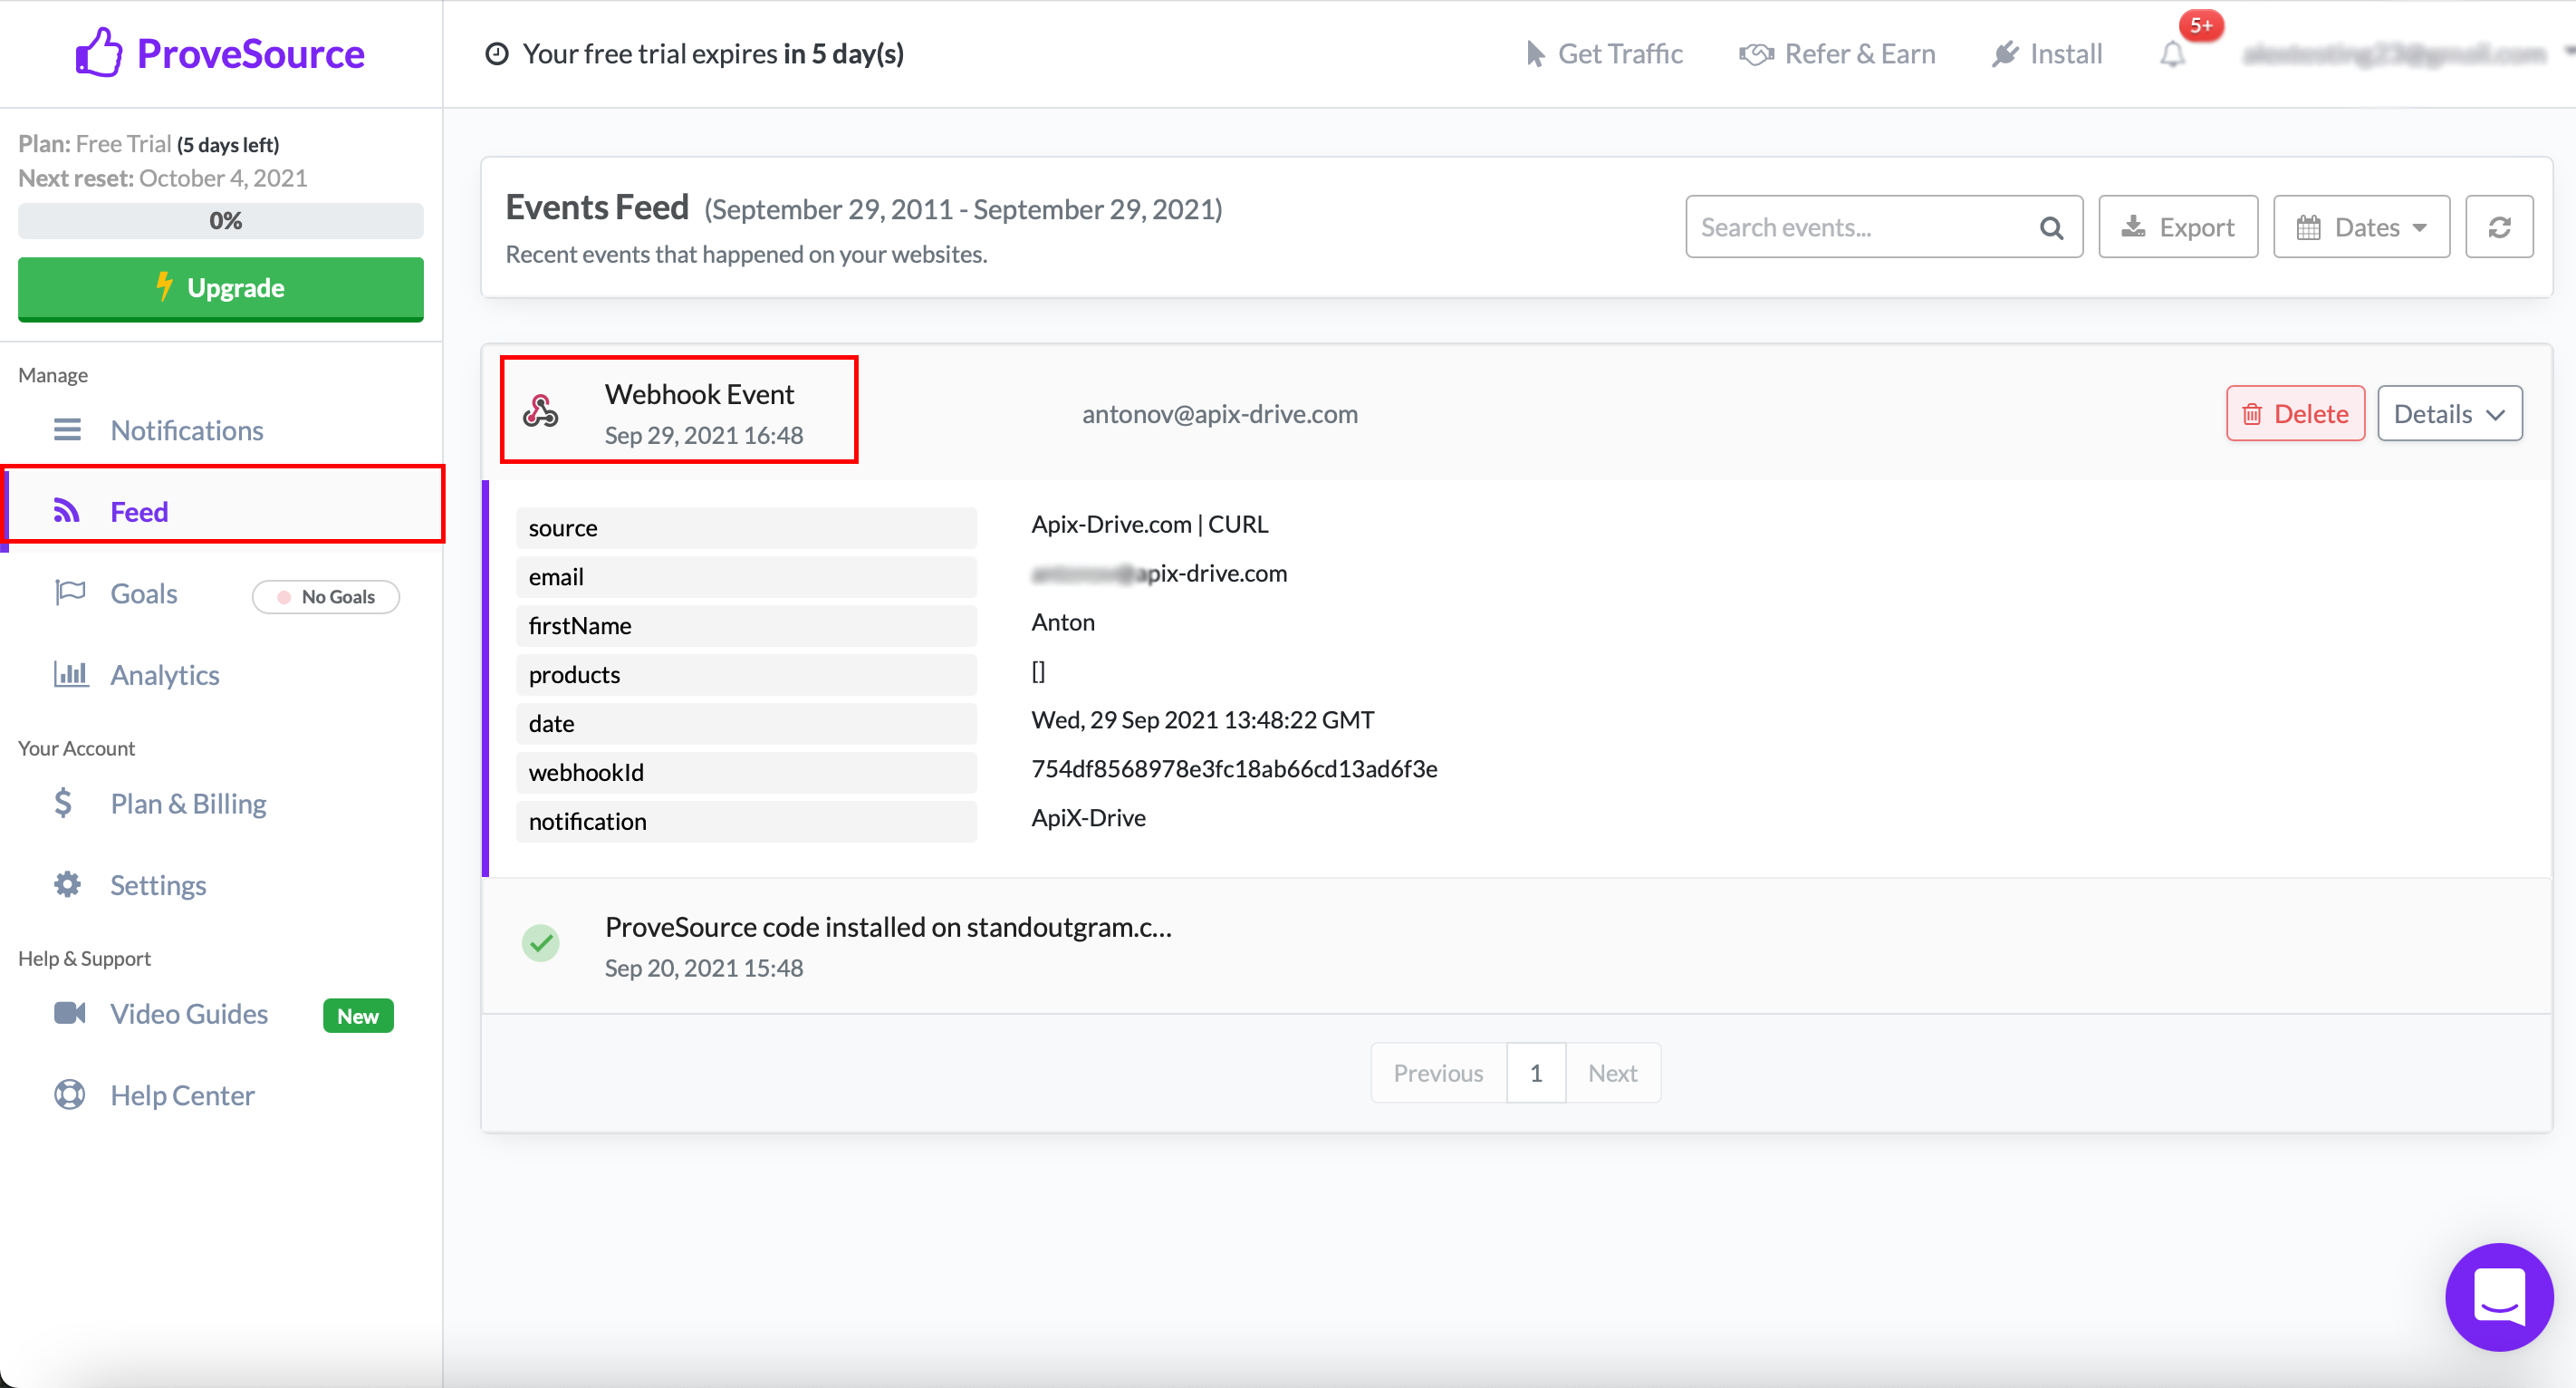Click the Help Center lifebuoy icon
2576x1388 pixels.
(69, 1094)
